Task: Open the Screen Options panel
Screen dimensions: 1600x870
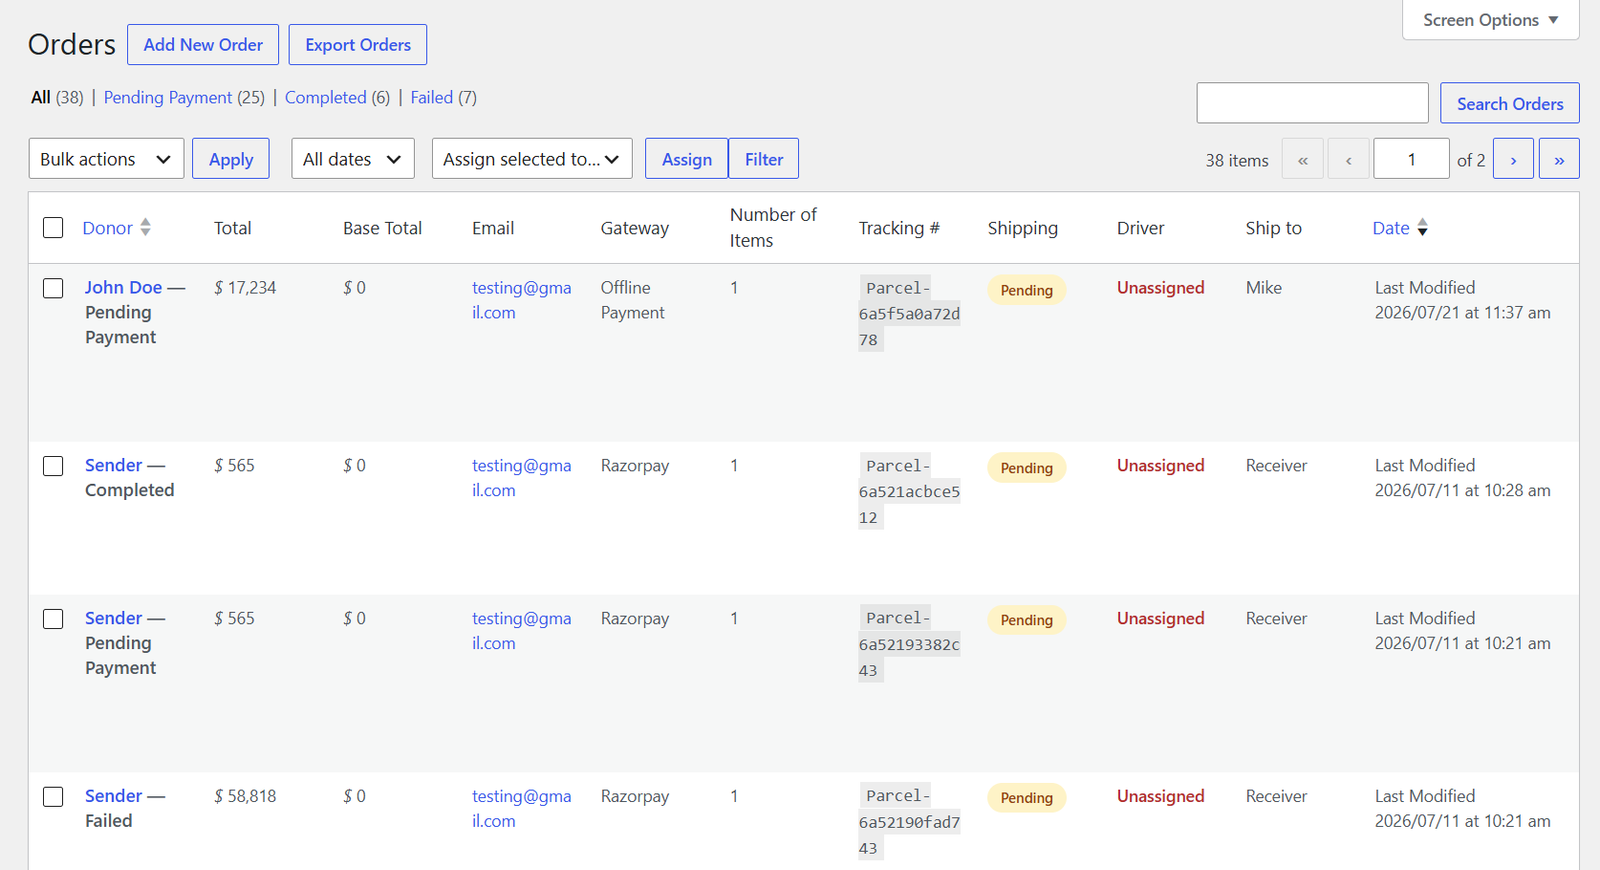Action: pos(1490,20)
